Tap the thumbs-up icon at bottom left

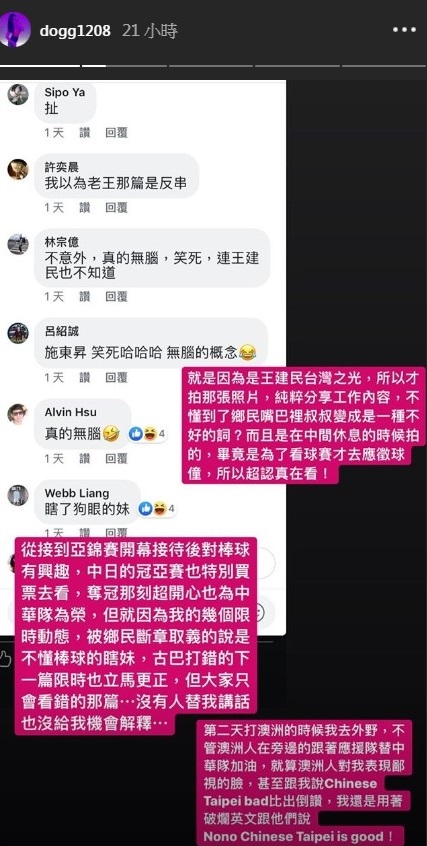(4, 659)
